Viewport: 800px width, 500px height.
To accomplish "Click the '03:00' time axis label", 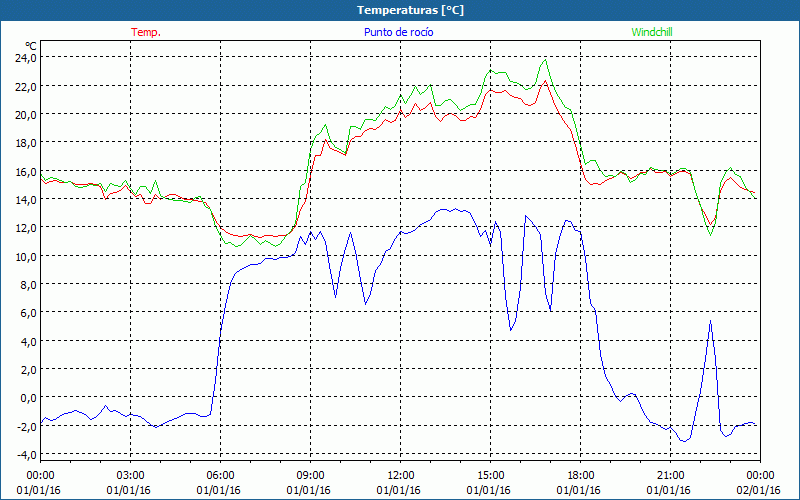I will 131,476.
